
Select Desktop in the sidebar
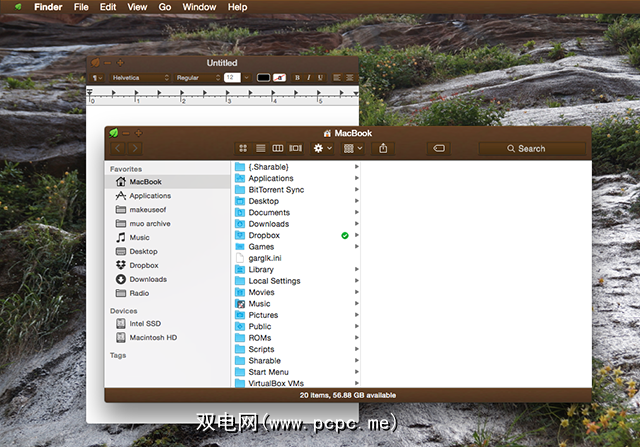pos(167,251)
